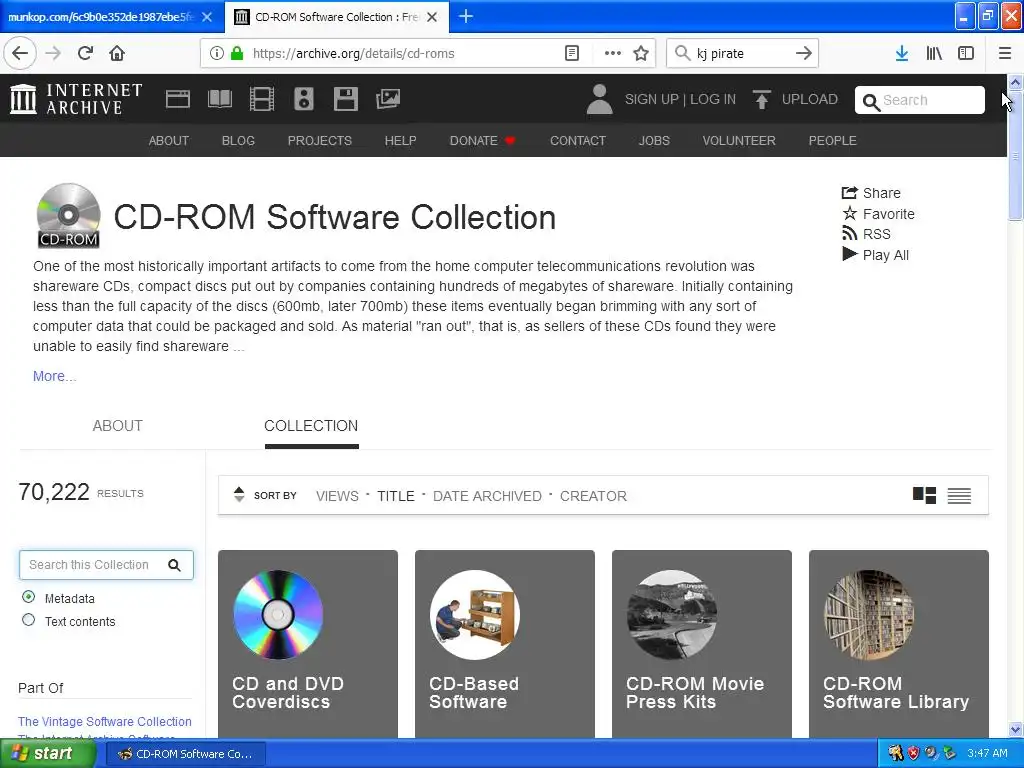
Task: Click the user avatar icon
Action: tap(599, 99)
